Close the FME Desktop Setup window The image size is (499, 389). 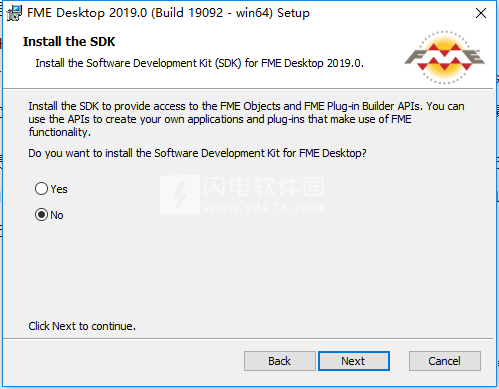pyautogui.click(x=481, y=13)
